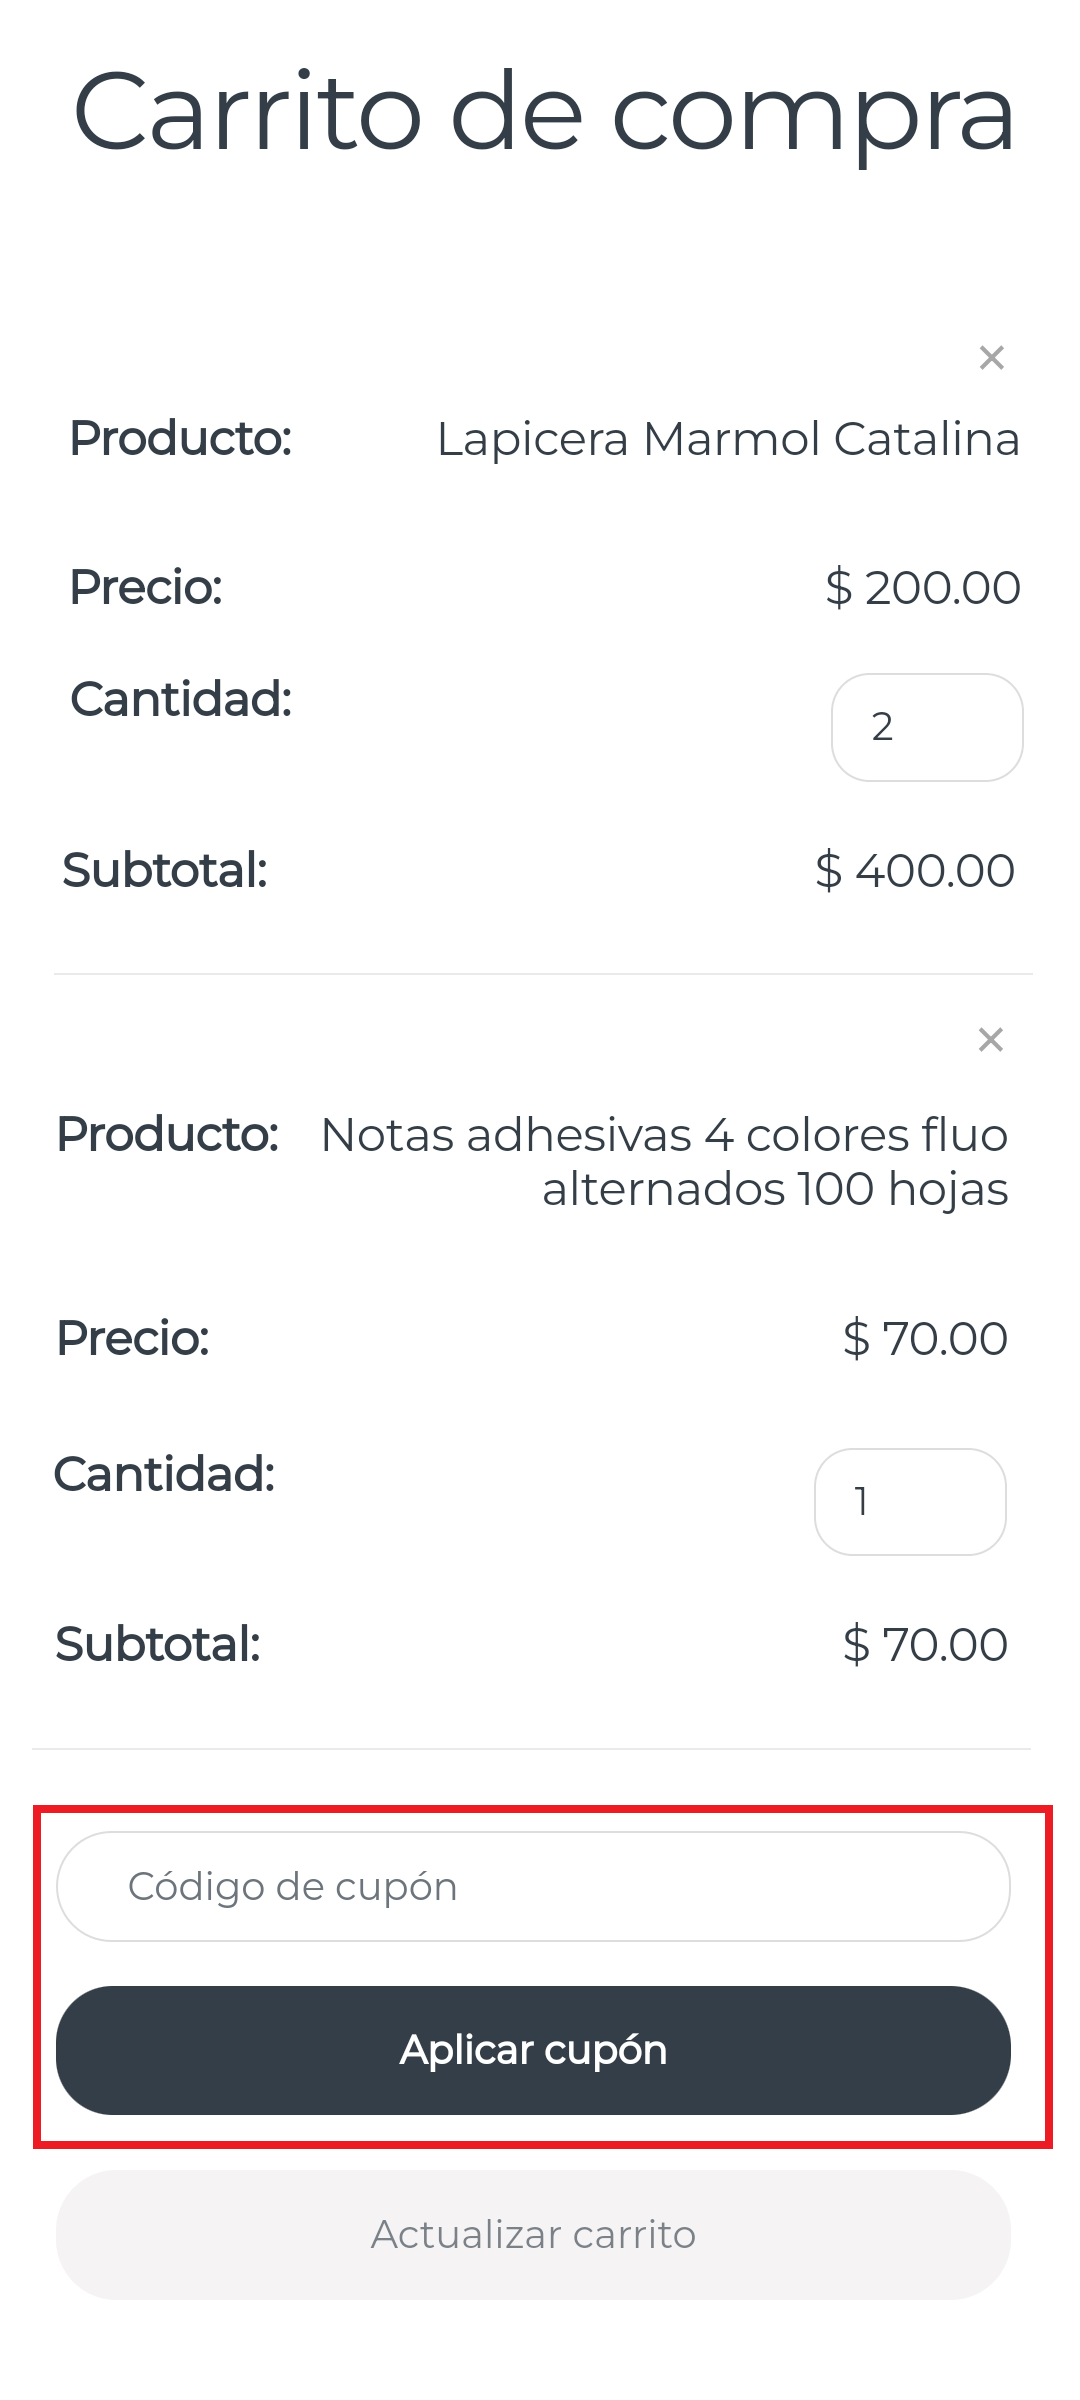
Task: Focus quantity field for Notas adhesivas
Action: [909, 1502]
